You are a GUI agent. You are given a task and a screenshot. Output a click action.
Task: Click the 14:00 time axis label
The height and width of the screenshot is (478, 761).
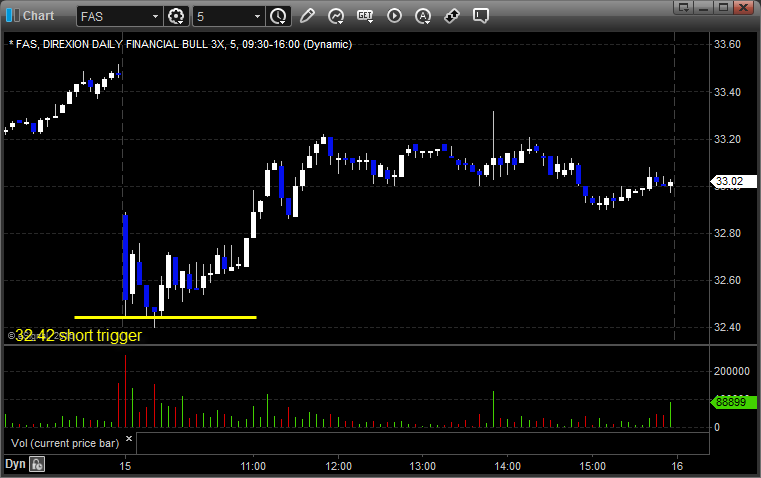click(x=508, y=466)
